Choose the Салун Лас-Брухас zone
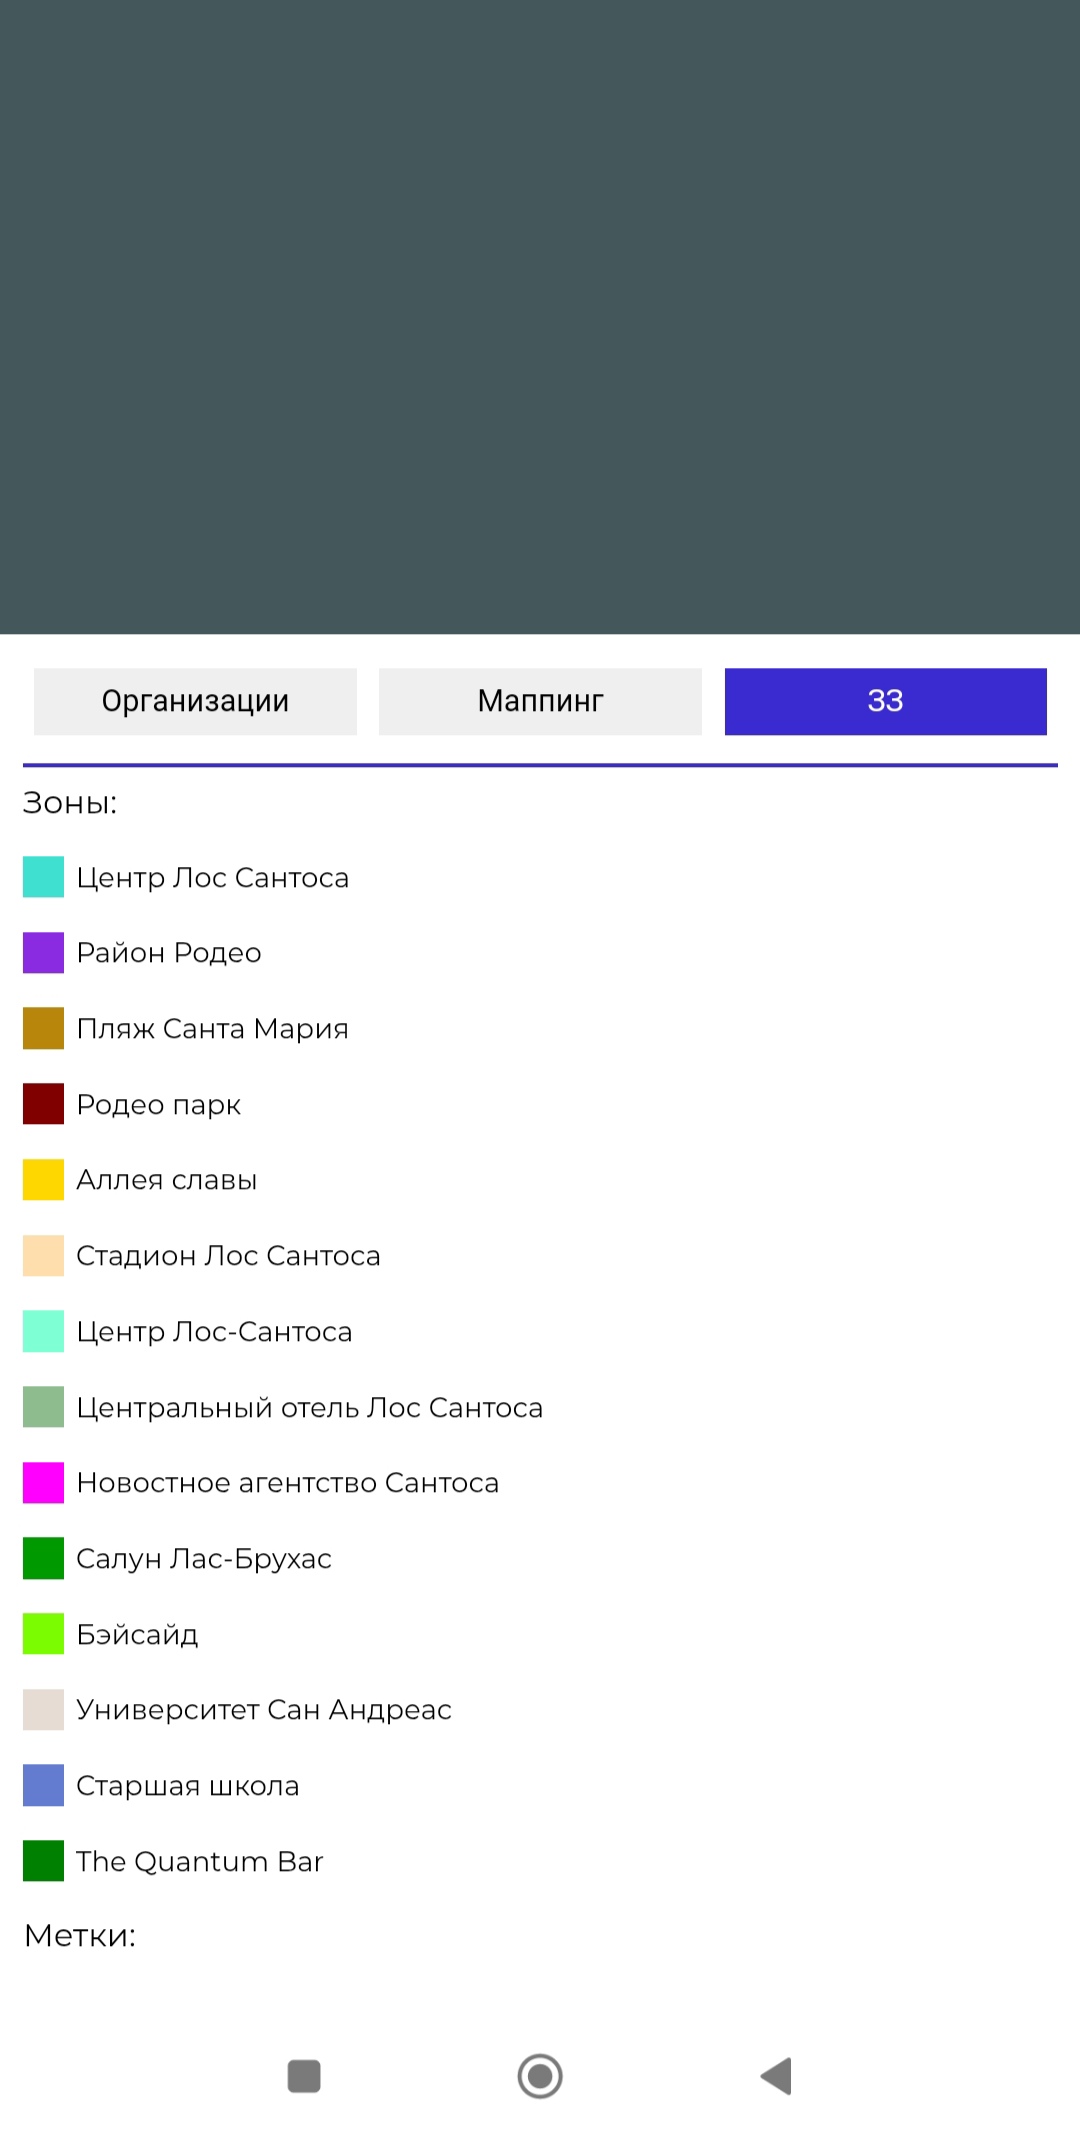 coord(204,1559)
